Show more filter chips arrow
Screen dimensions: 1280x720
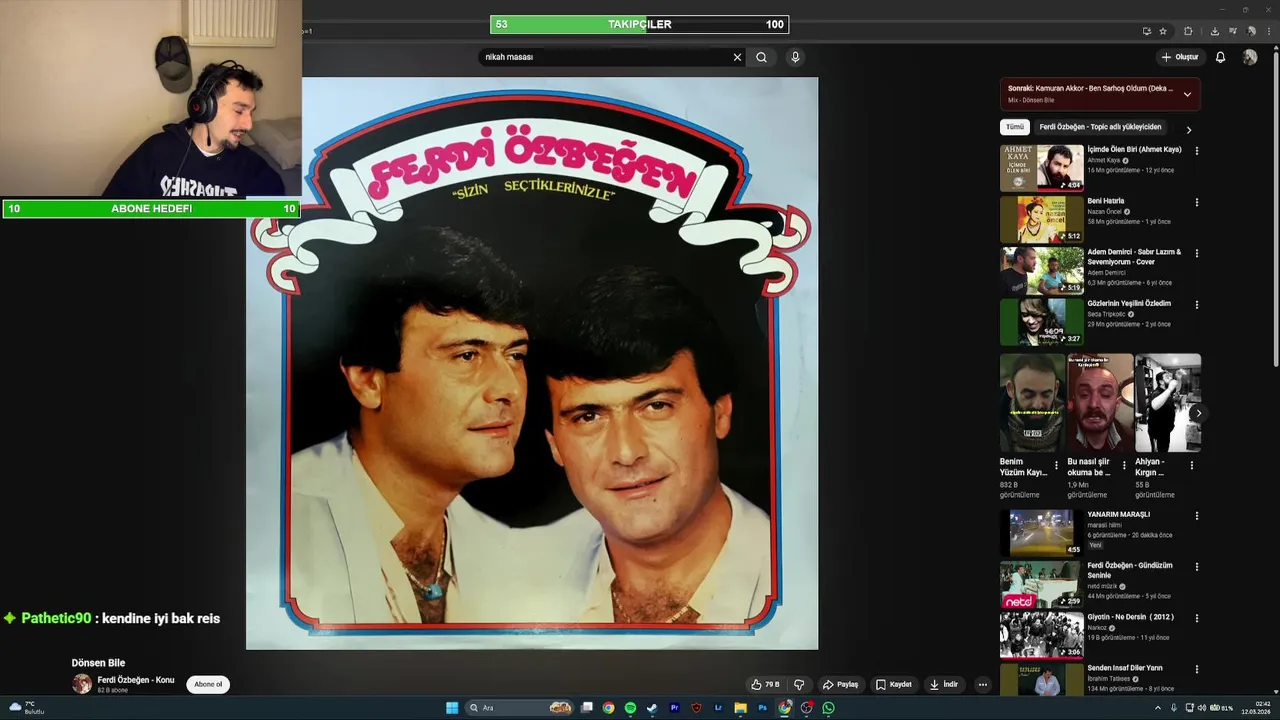(1189, 129)
